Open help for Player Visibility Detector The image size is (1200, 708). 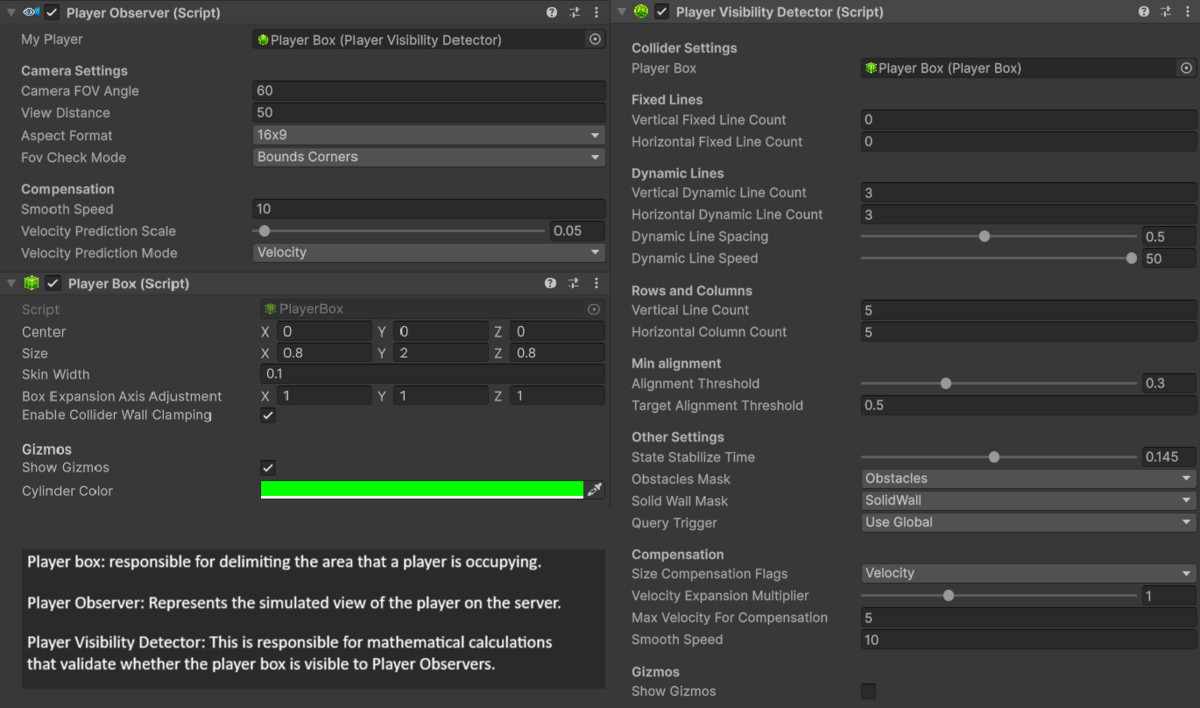pos(1143,12)
